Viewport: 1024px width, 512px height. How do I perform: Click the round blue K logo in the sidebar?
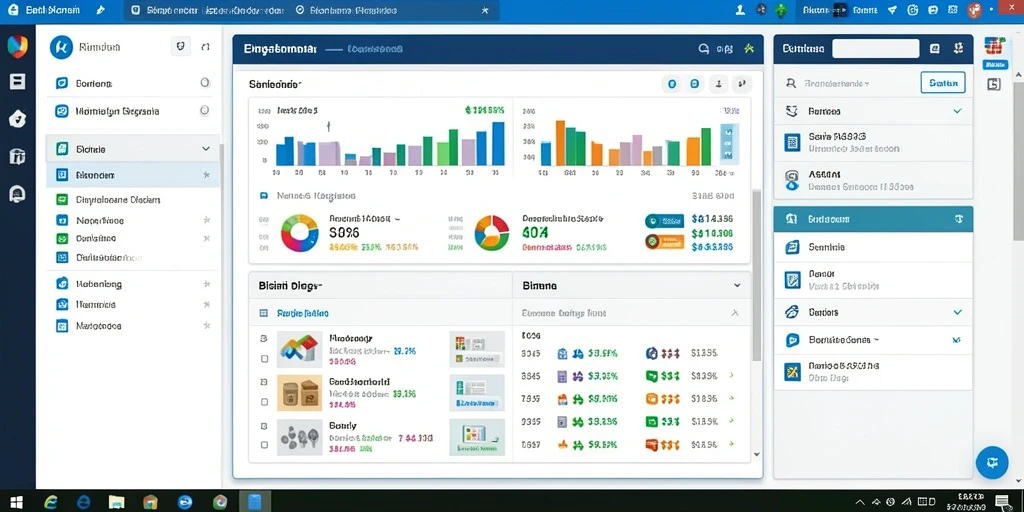[61, 47]
